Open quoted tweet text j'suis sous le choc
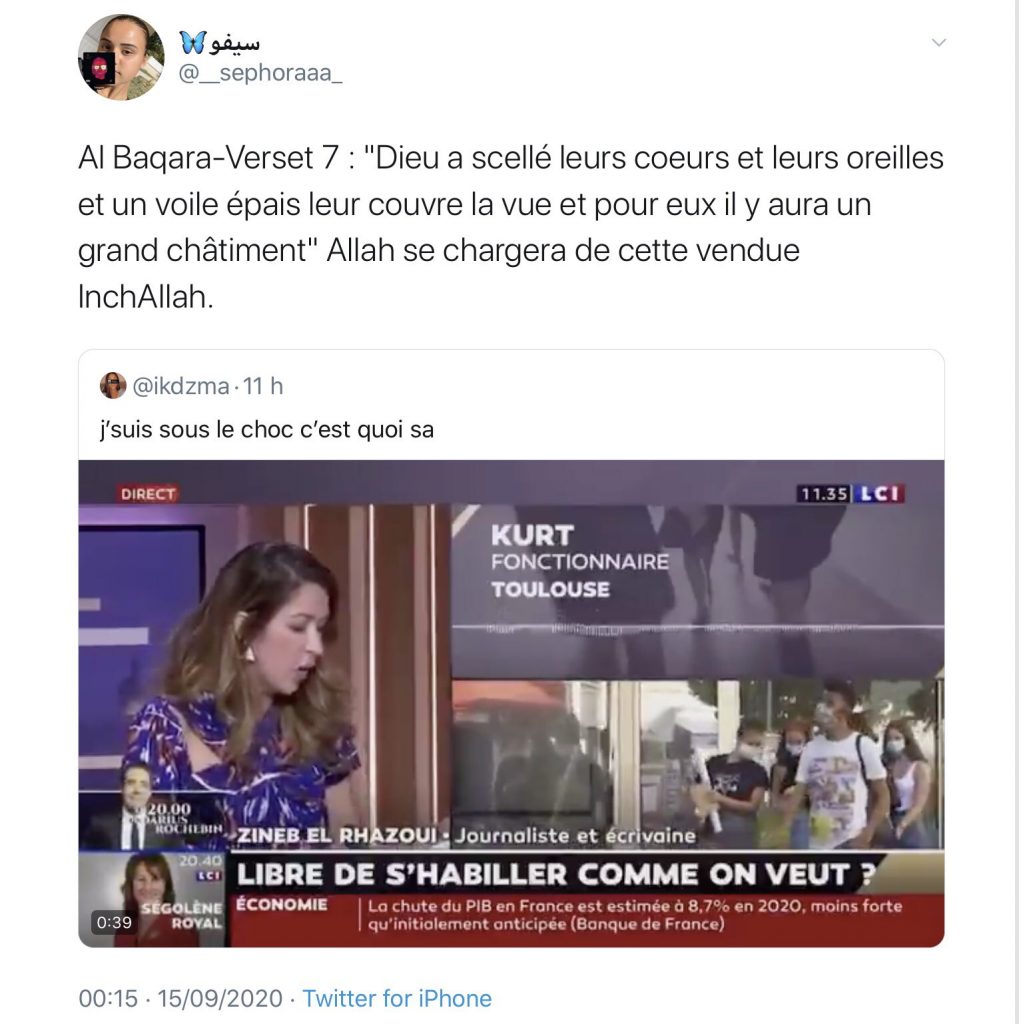This screenshot has width=1021, height=1024. (267, 430)
